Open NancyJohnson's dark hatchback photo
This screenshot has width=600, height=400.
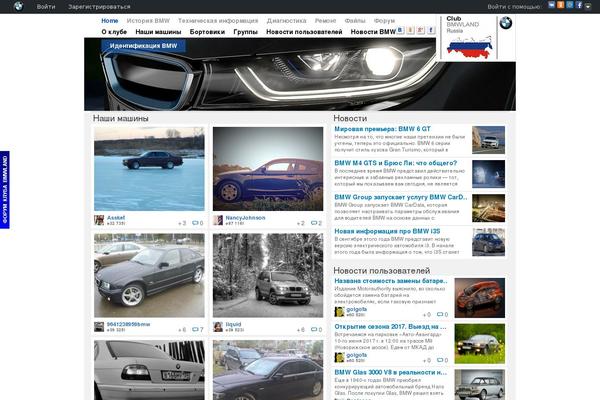point(268,169)
